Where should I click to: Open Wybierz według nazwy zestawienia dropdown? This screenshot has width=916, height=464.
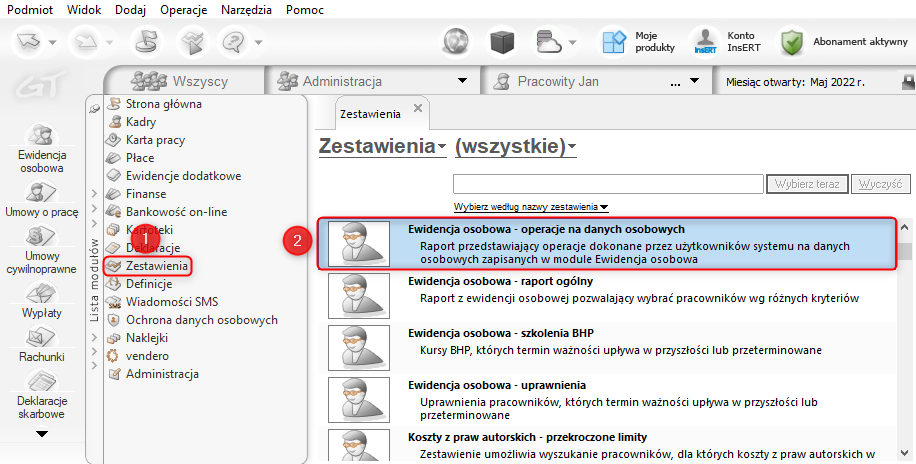tap(531, 207)
